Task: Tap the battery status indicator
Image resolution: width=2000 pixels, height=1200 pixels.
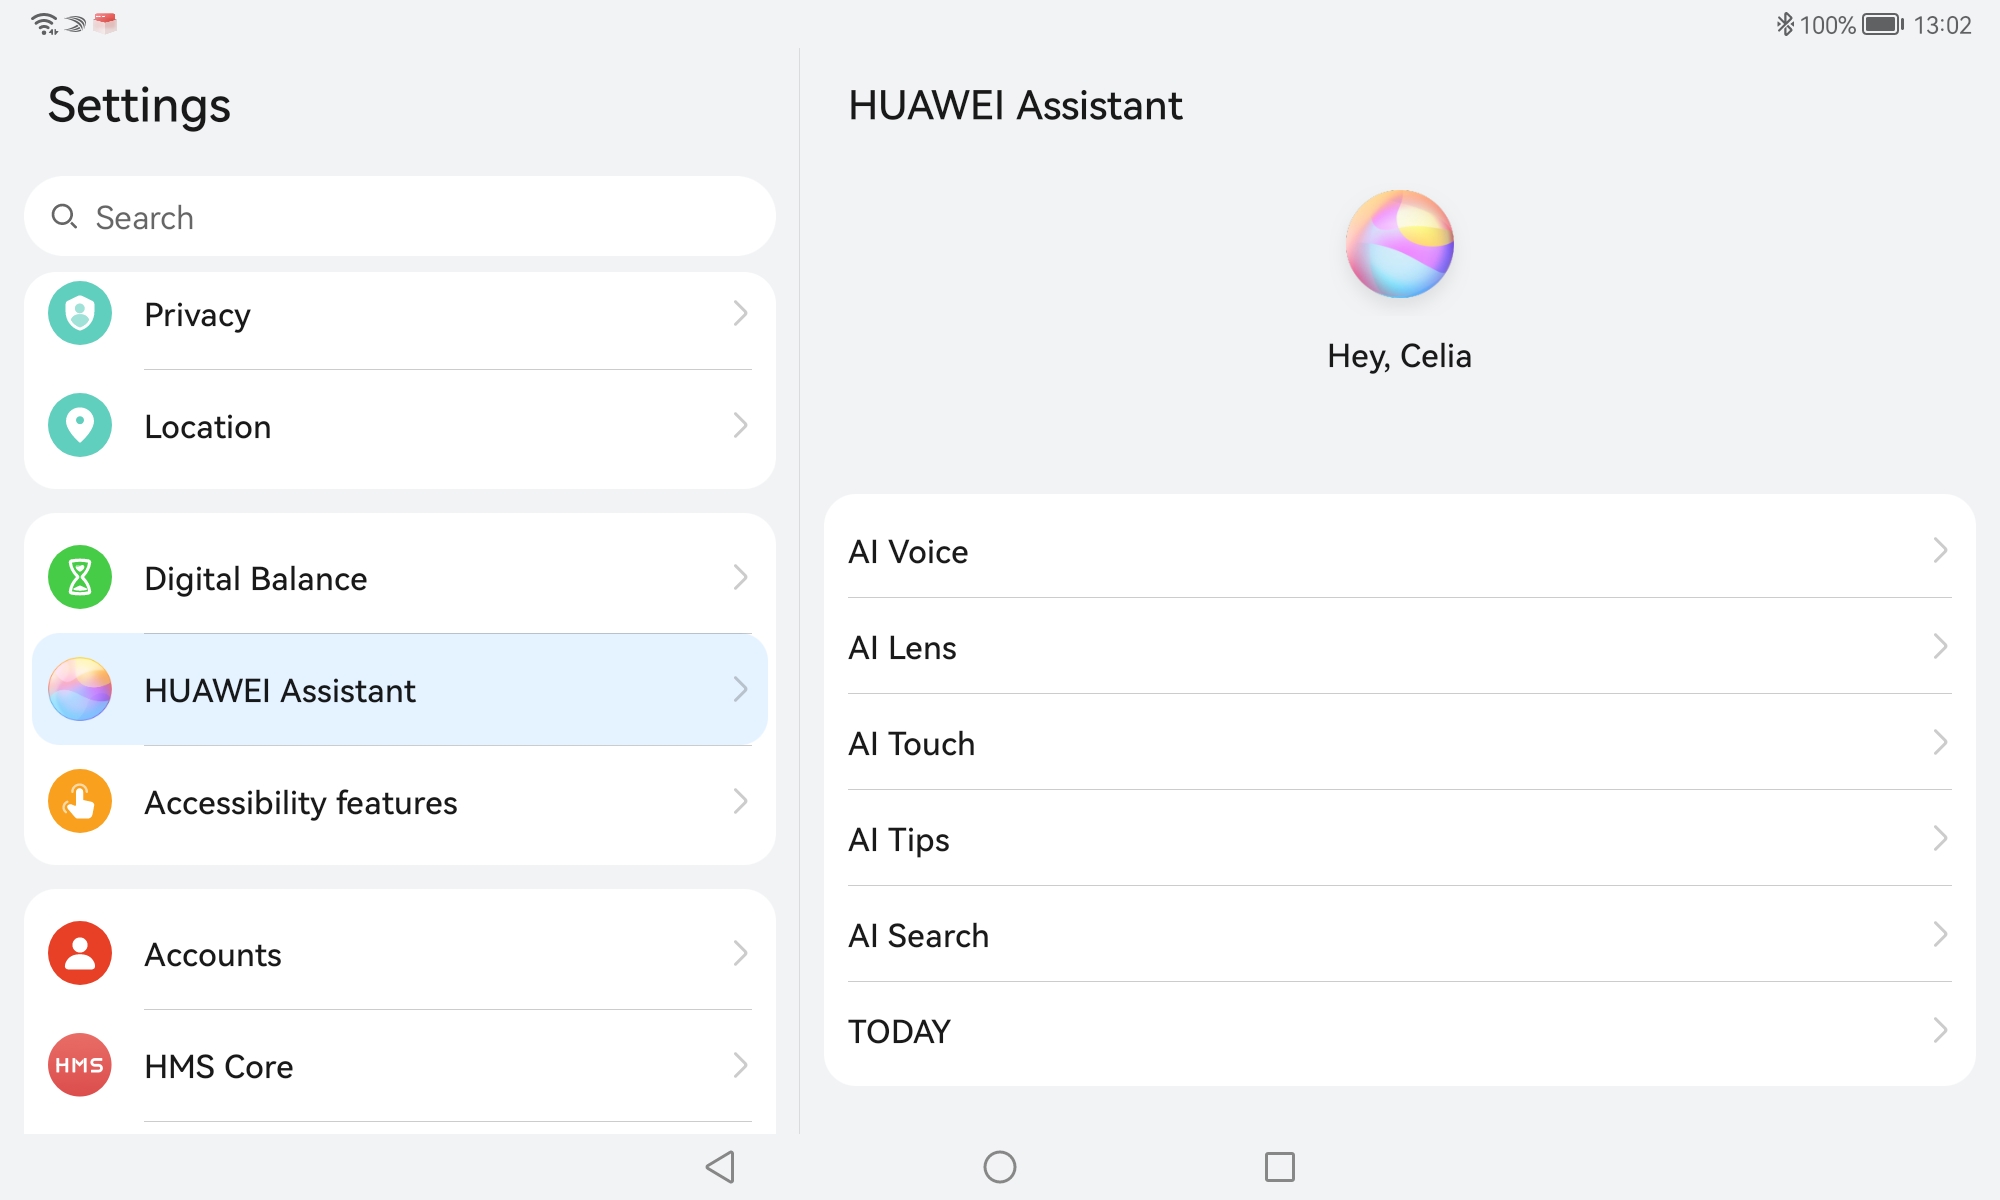Action: 1882,24
